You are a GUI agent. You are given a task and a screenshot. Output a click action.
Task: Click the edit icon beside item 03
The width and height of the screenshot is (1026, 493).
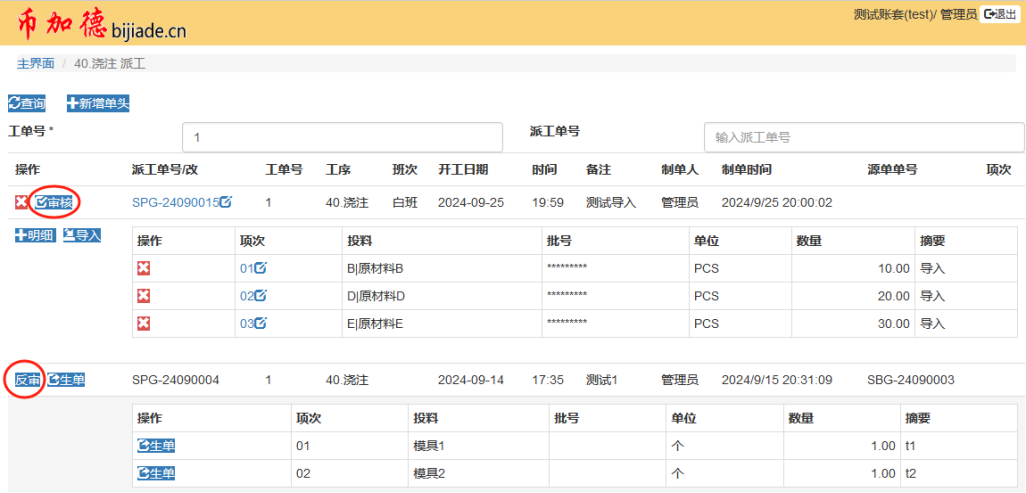click(x=261, y=323)
